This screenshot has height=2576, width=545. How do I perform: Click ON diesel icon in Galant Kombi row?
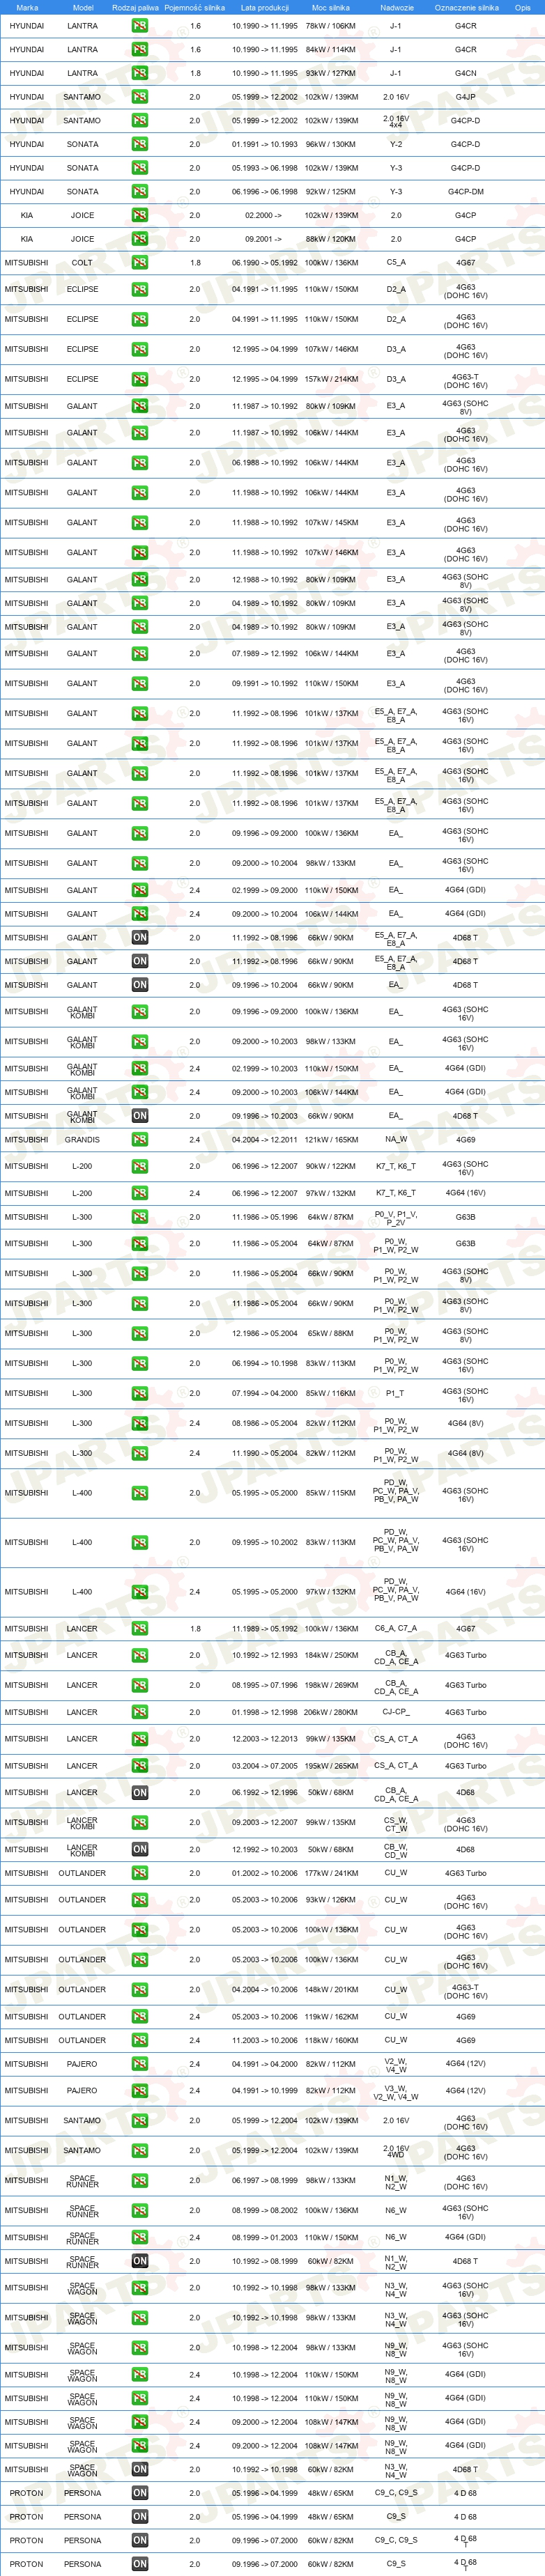click(x=140, y=1115)
